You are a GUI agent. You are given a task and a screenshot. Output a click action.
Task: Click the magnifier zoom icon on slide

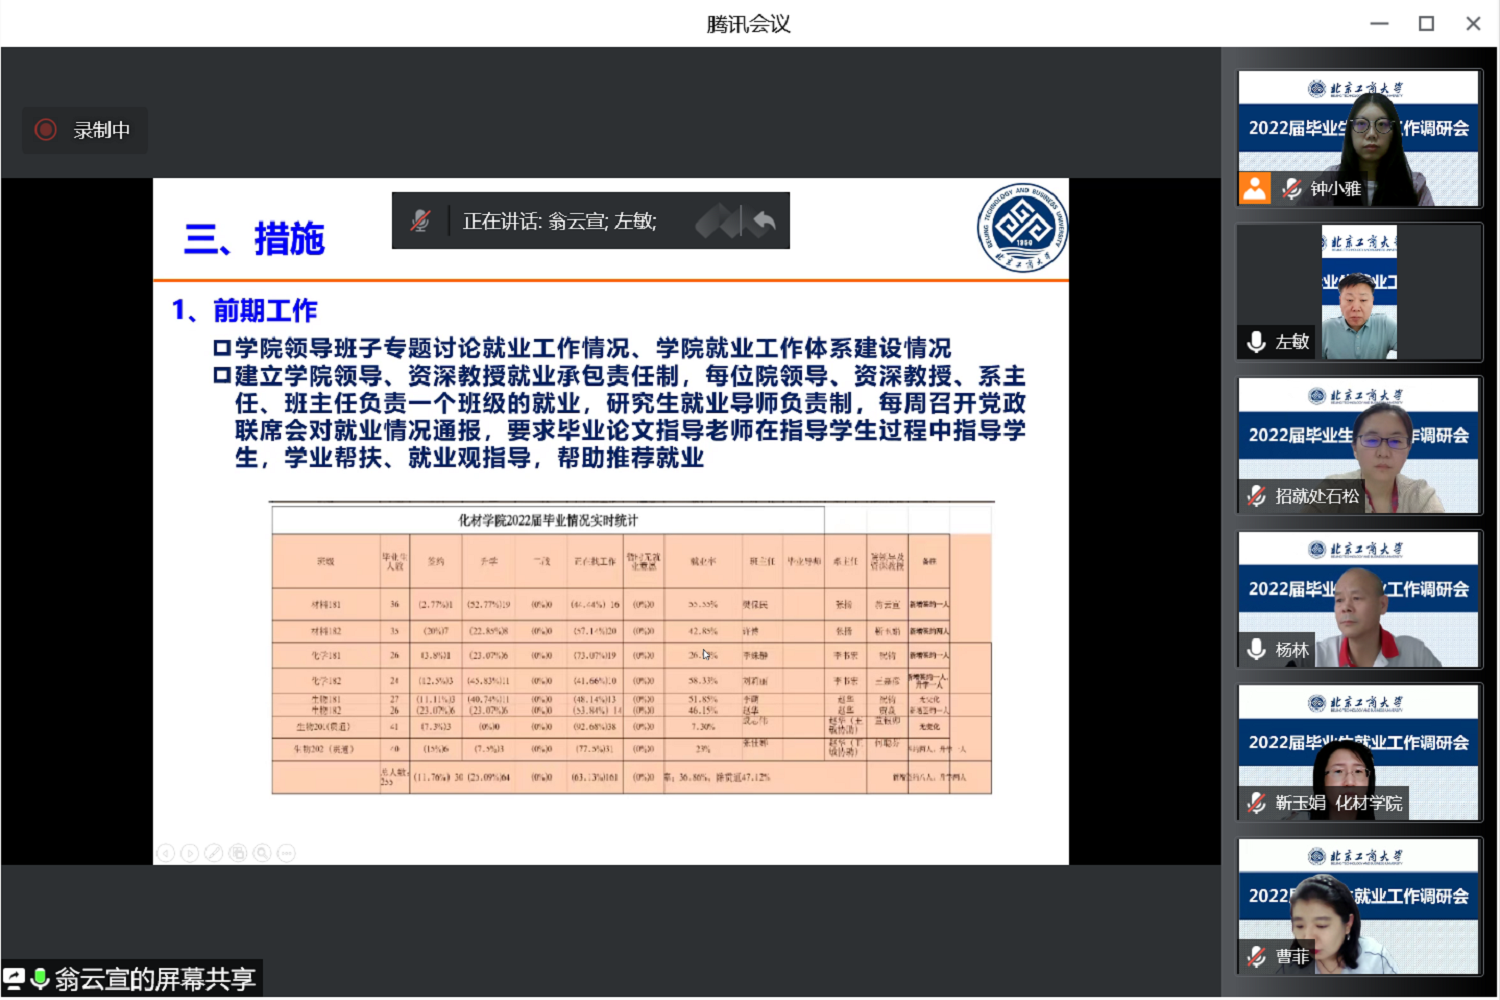click(262, 853)
